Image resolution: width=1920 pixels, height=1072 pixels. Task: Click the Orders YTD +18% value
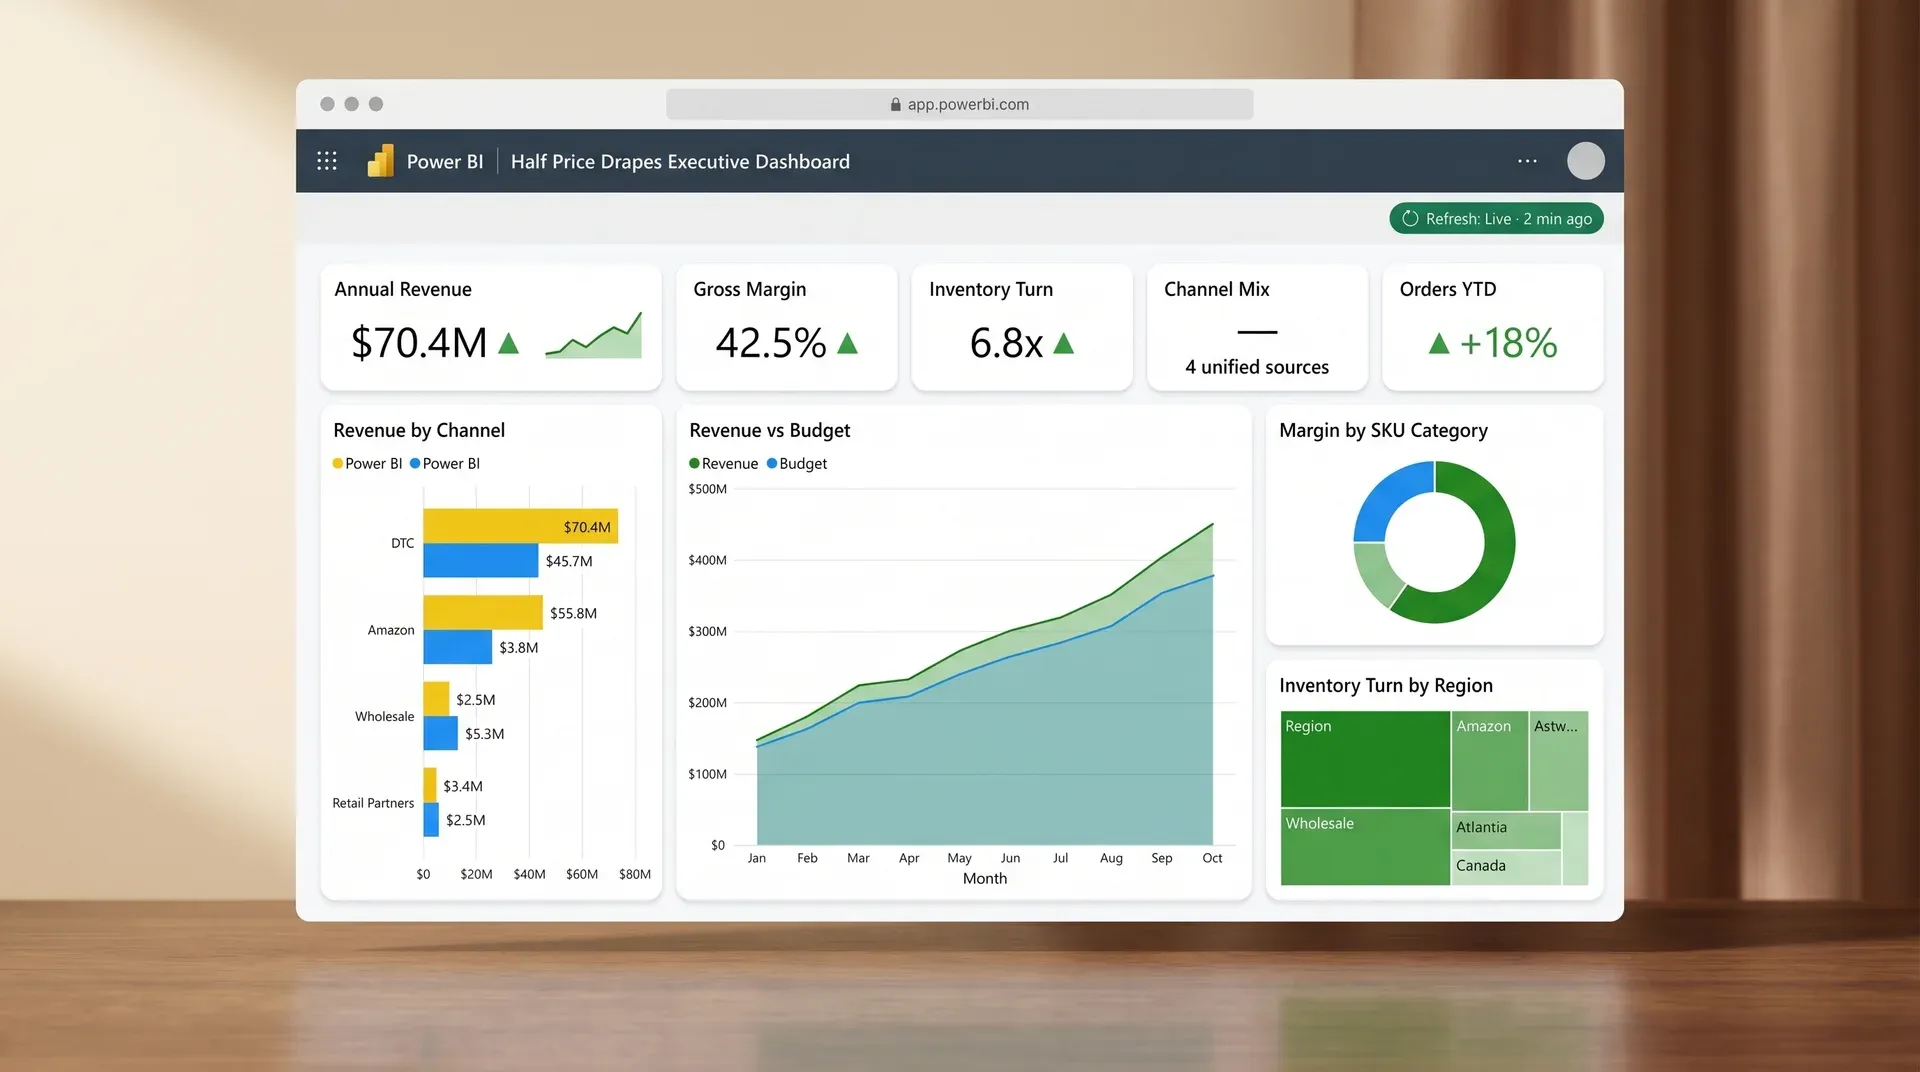click(1509, 343)
